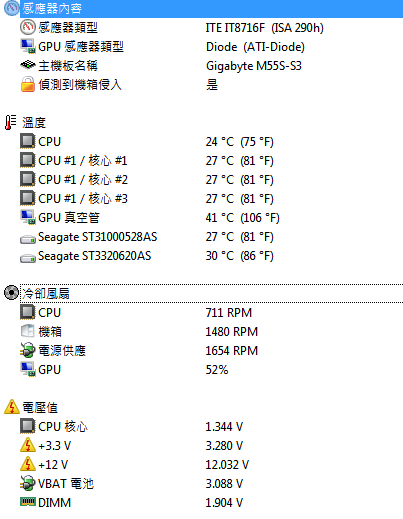Viewport: 403px width, 519px height.
Task: Click the 711 RPM CPU fan value
Action: [x=229, y=313]
